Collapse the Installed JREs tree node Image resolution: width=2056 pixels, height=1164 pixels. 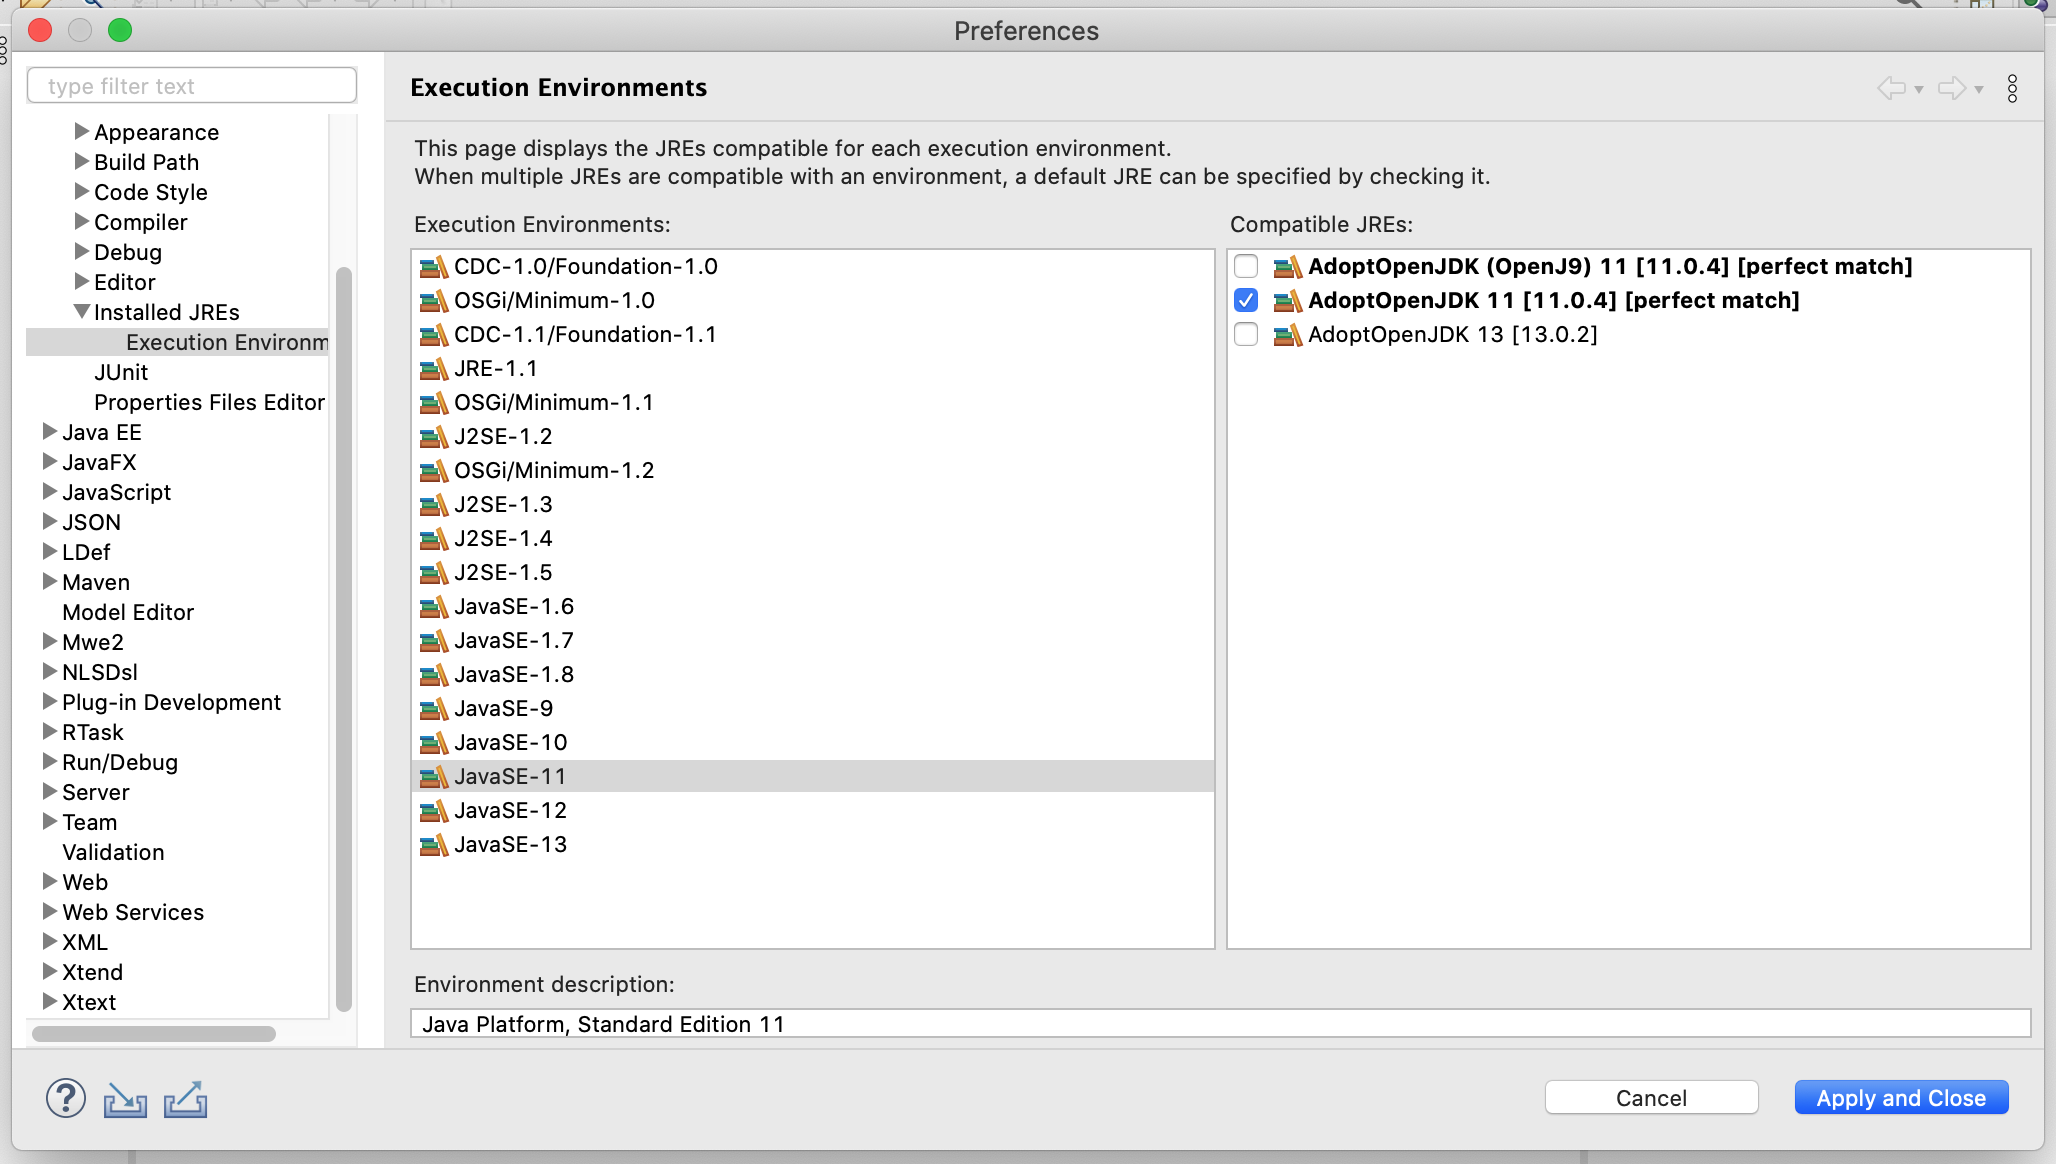[82, 312]
